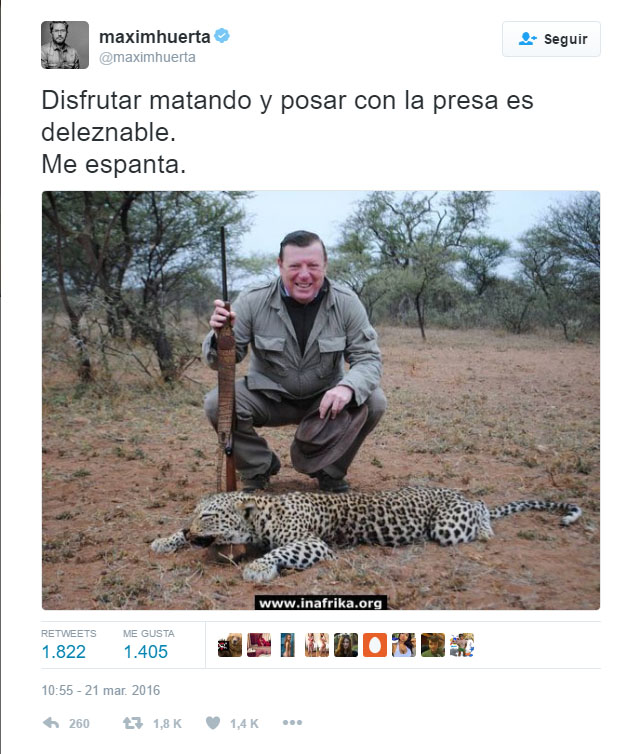The width and height of the screenshot is (620, 754).
Task: Click the second liker avatar in pink
Action: click(259, 645)
